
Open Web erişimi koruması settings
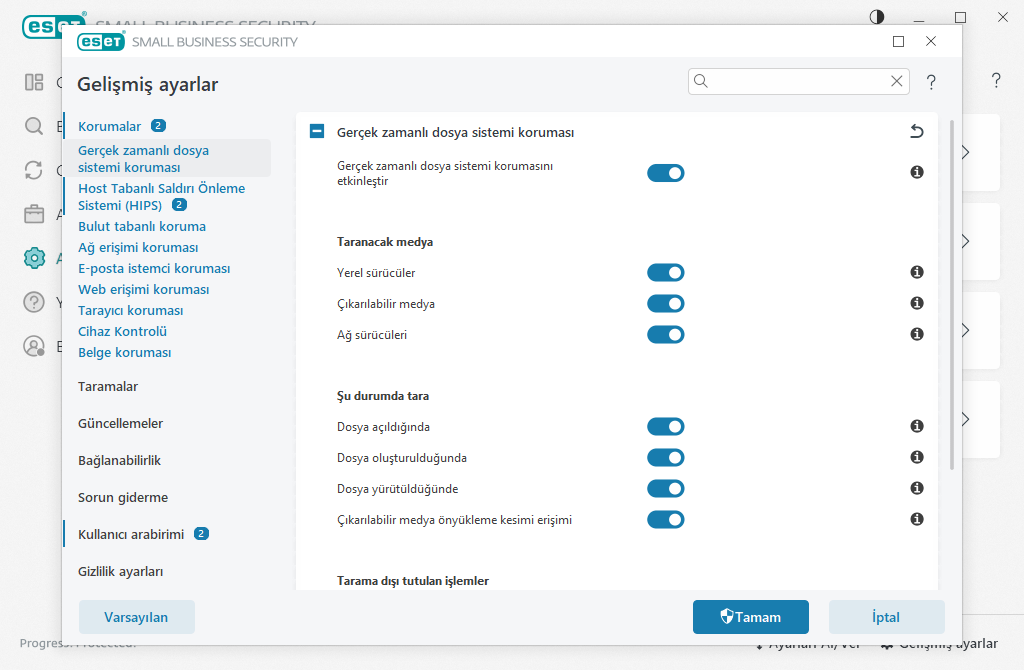click(x=143, y=289)
